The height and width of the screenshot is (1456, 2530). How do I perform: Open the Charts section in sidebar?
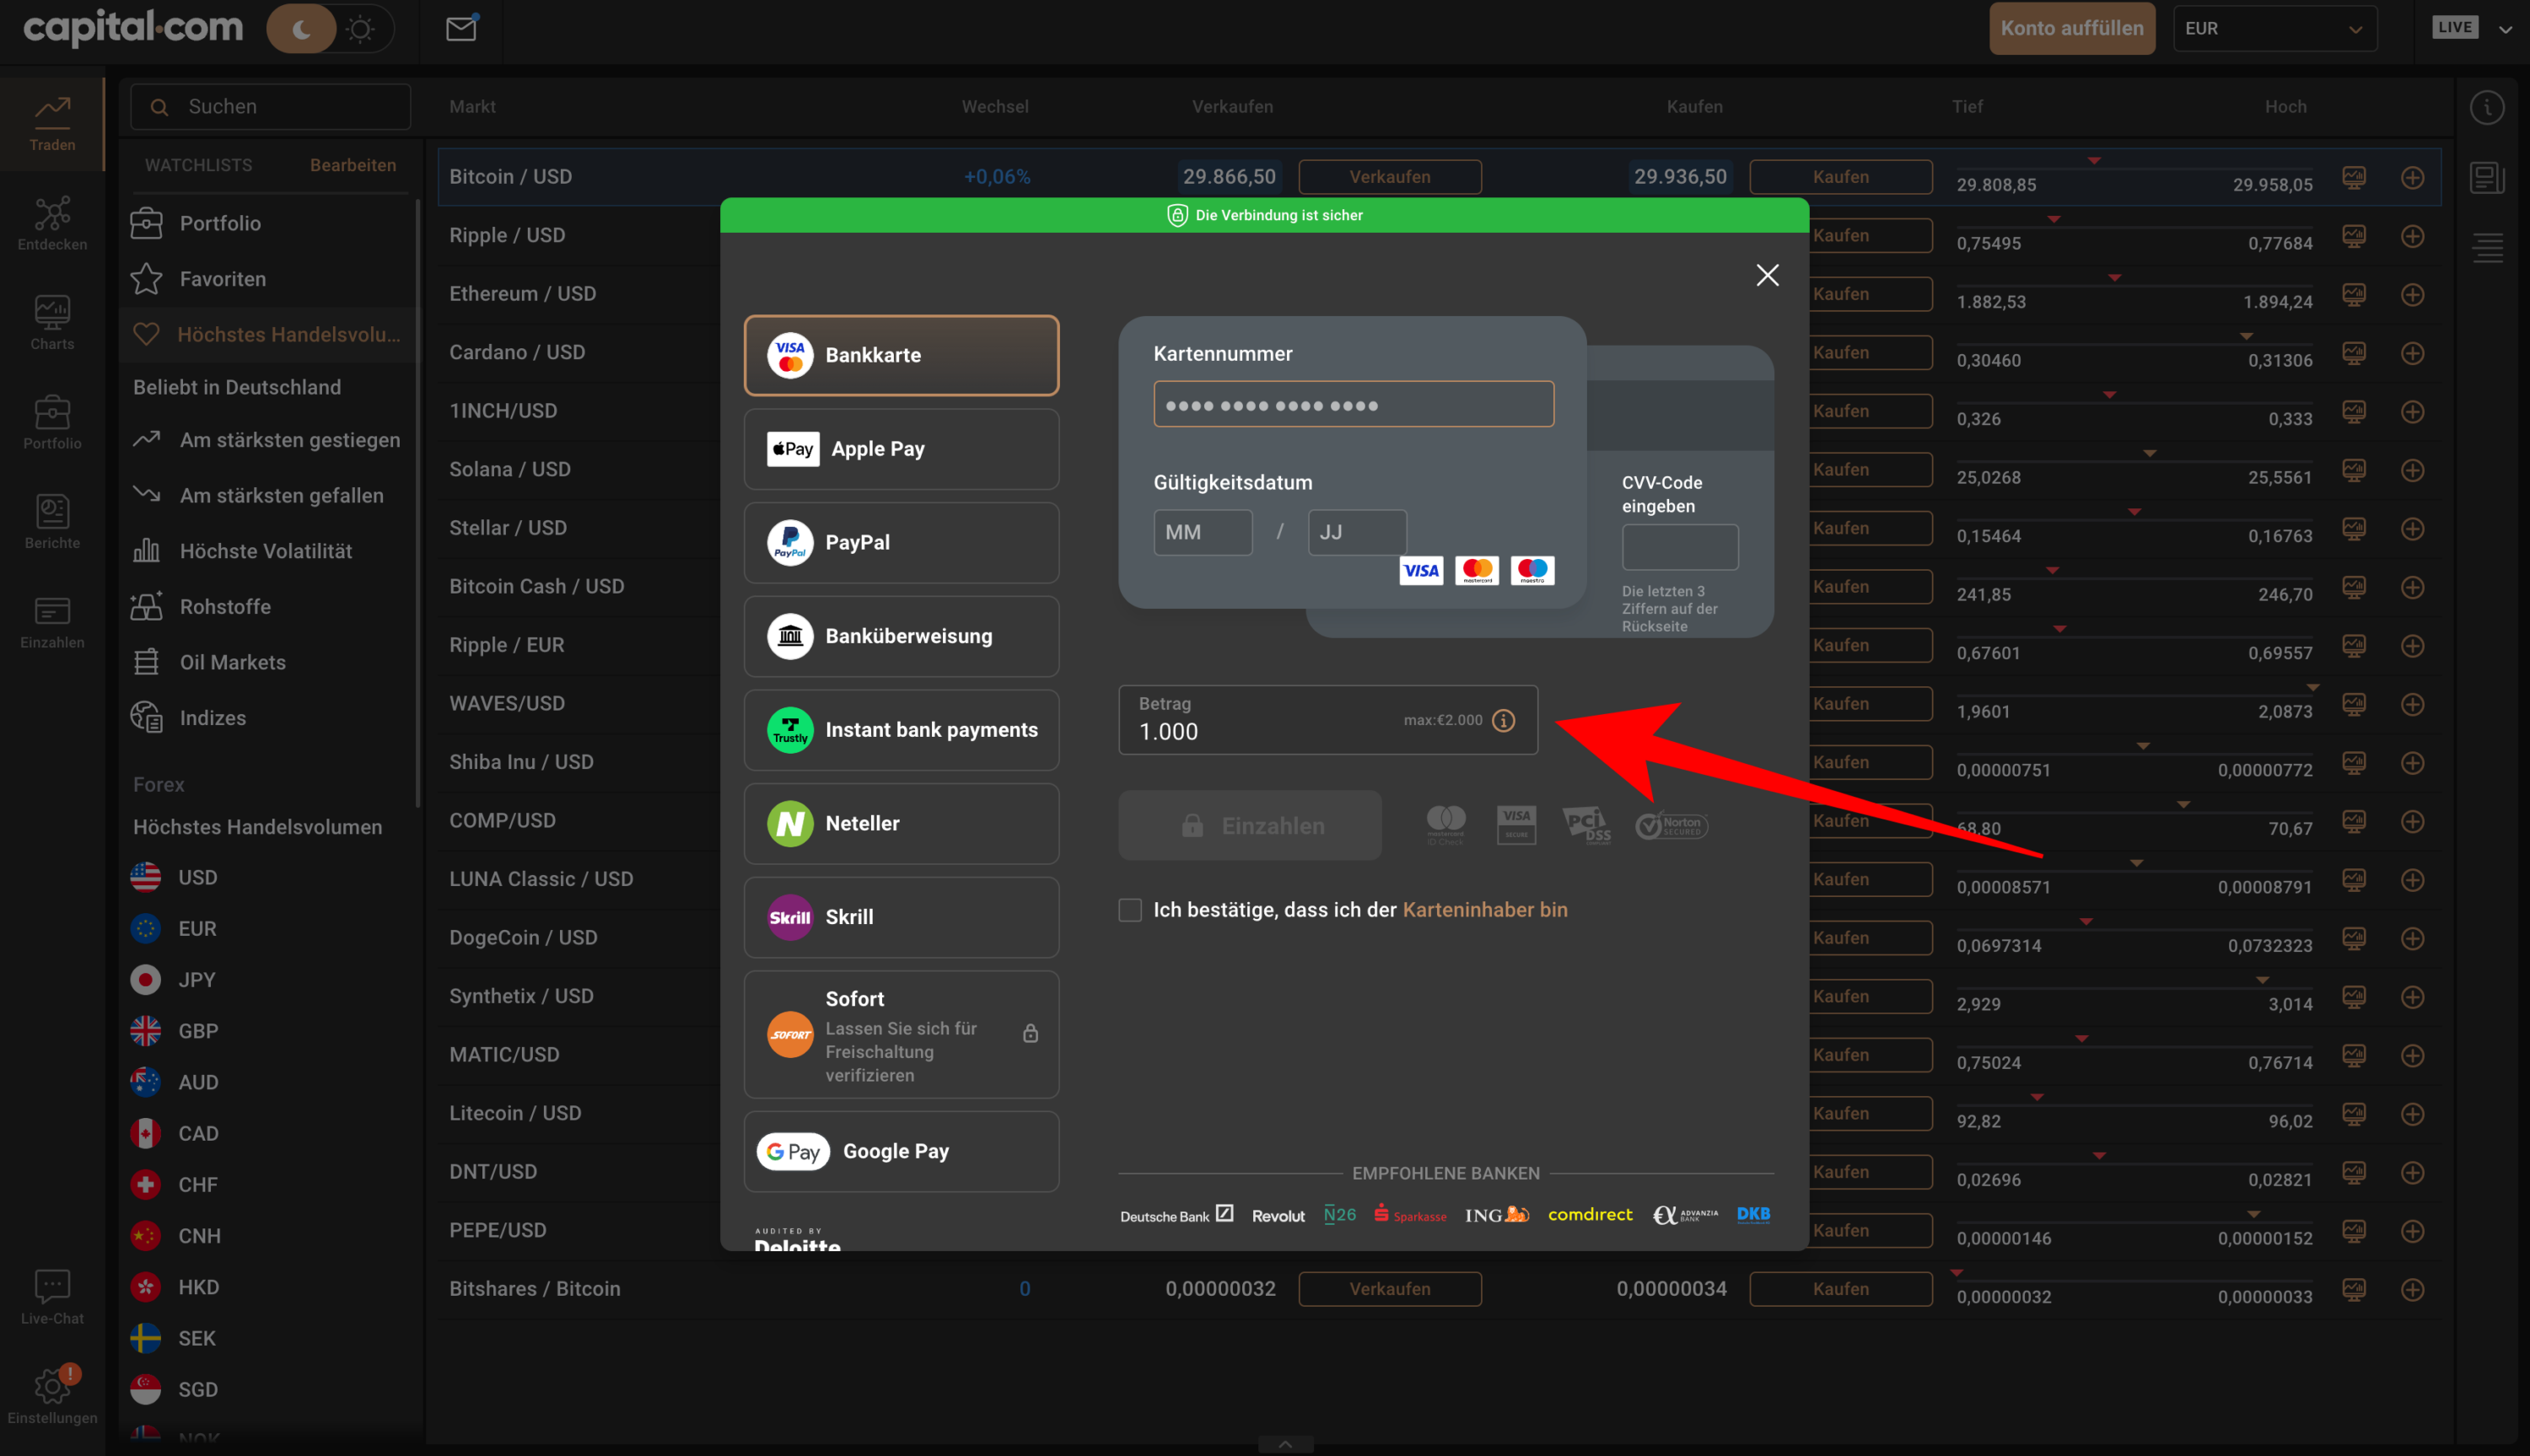coord(52,322)
